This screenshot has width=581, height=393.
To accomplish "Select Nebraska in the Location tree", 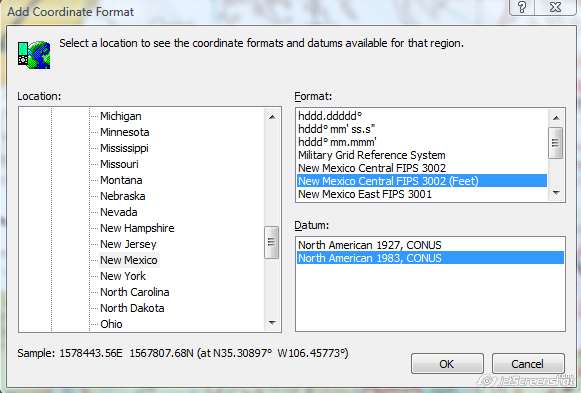I will (x=122, y=196).
